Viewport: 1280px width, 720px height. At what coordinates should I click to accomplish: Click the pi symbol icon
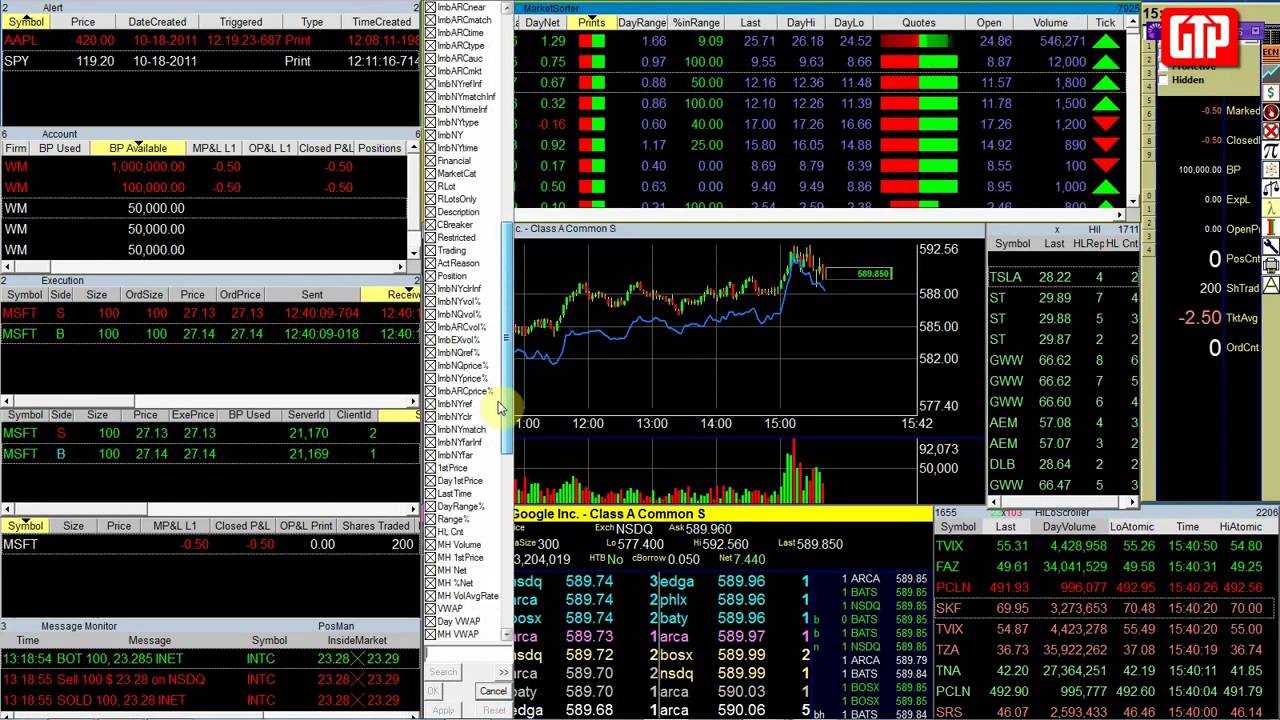[1271, 150]
